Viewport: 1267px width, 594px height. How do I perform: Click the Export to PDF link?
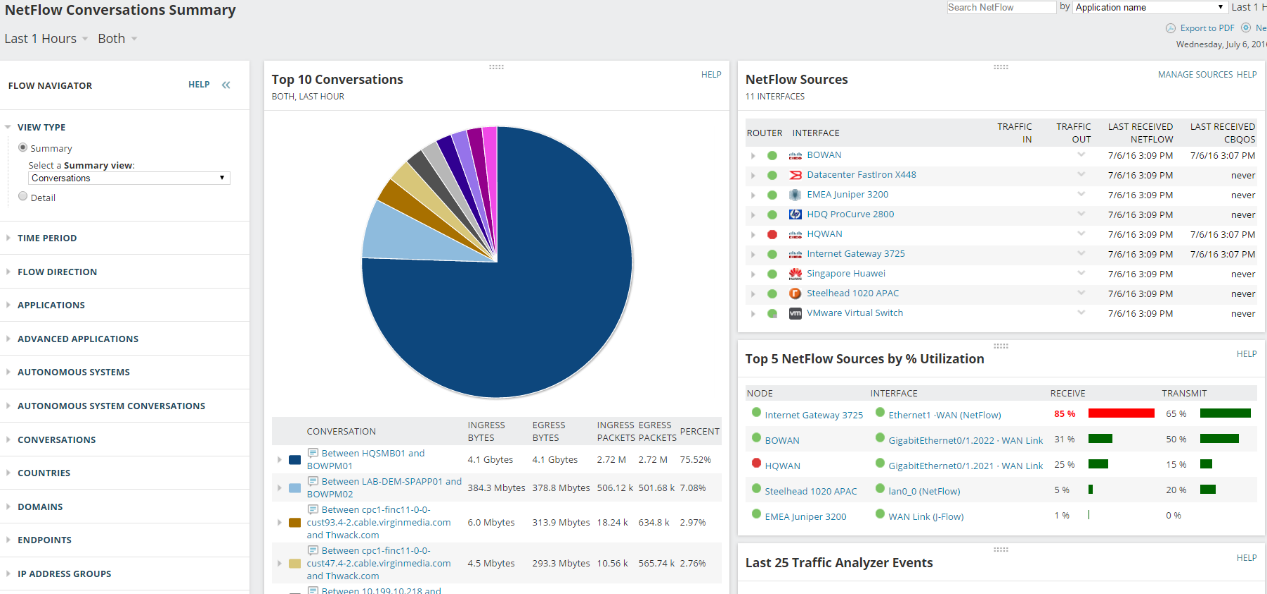coord(1207,28)
